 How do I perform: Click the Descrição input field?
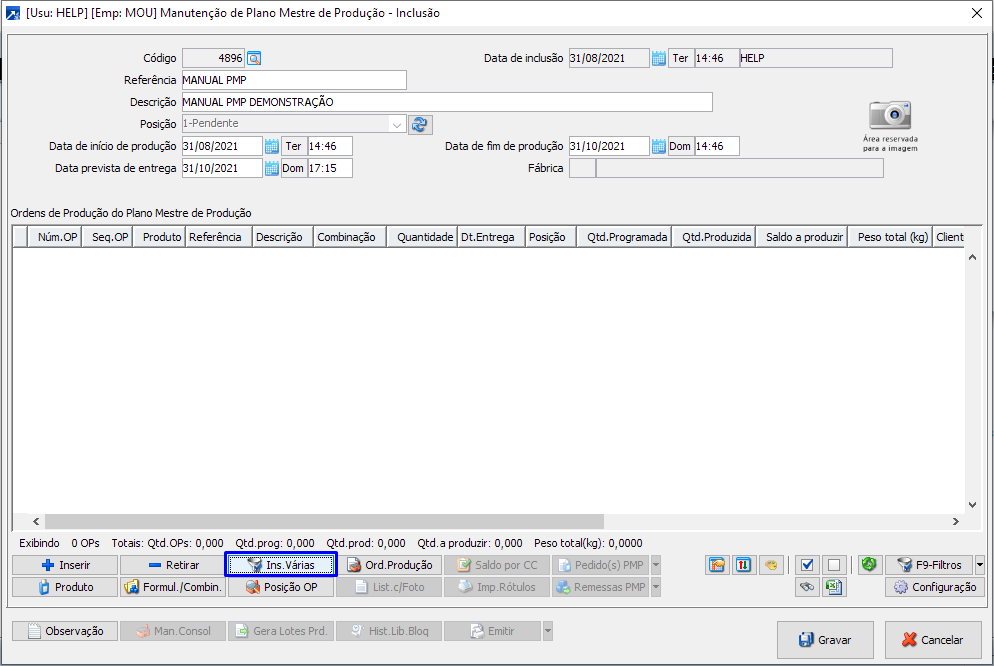[447, 102]
